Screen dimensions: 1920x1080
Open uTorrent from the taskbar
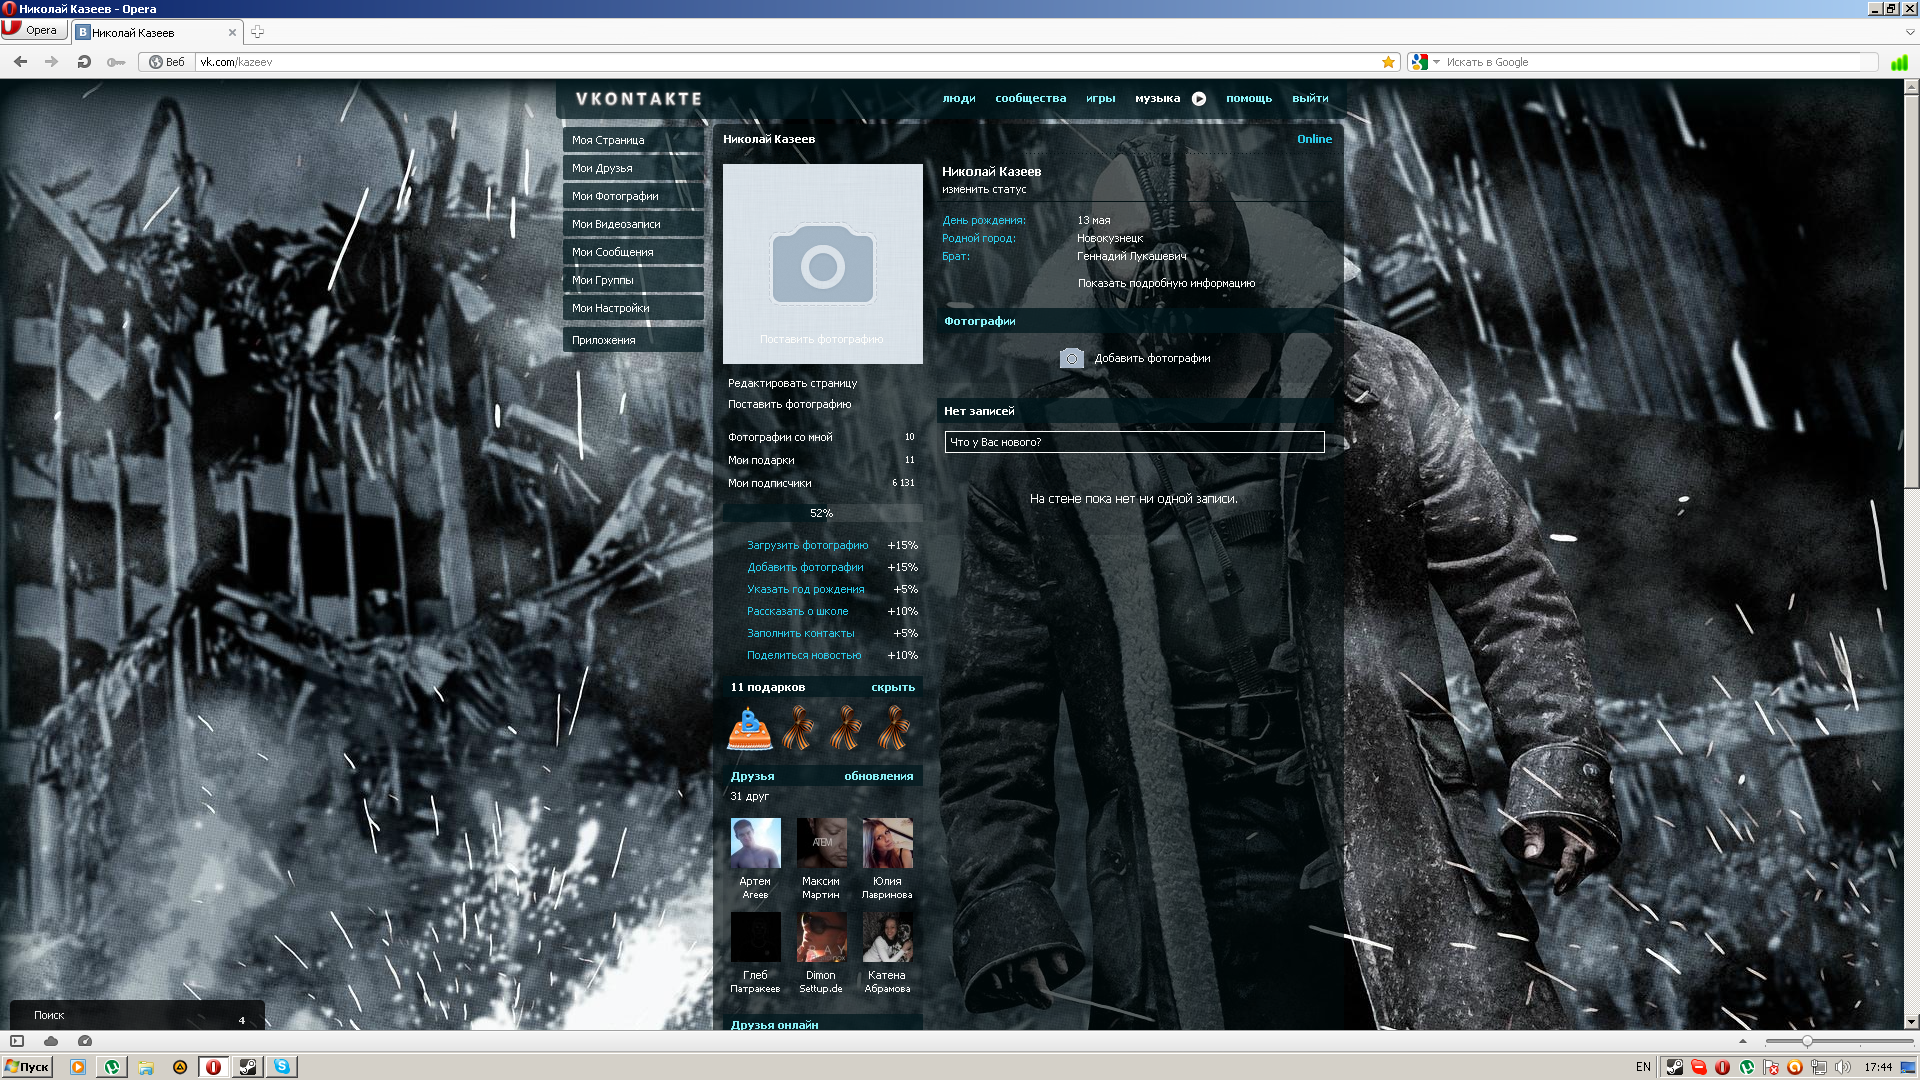(x=112, y=1067)
